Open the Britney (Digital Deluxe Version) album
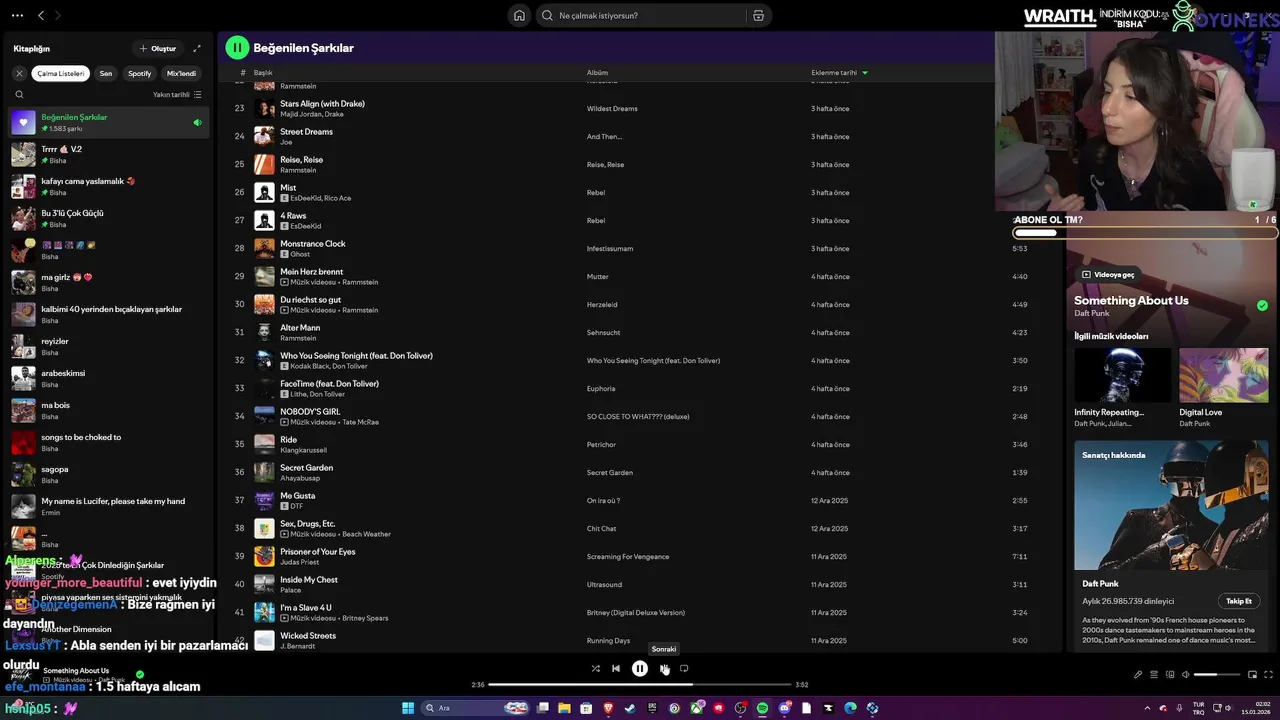 pyautogui.click(x=636, y=612)
